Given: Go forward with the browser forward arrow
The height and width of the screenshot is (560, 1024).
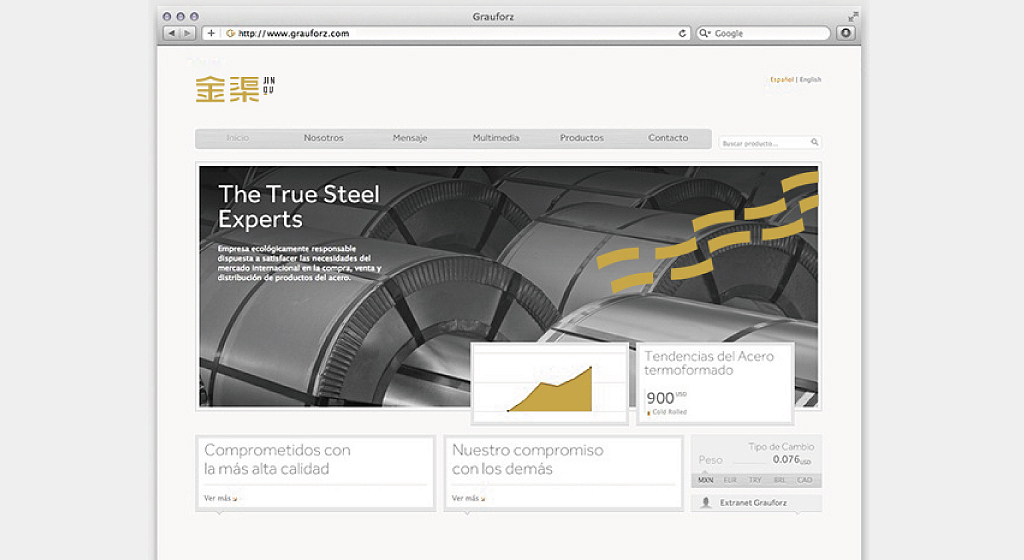Looking at the screenshot, I should point(187,33).
